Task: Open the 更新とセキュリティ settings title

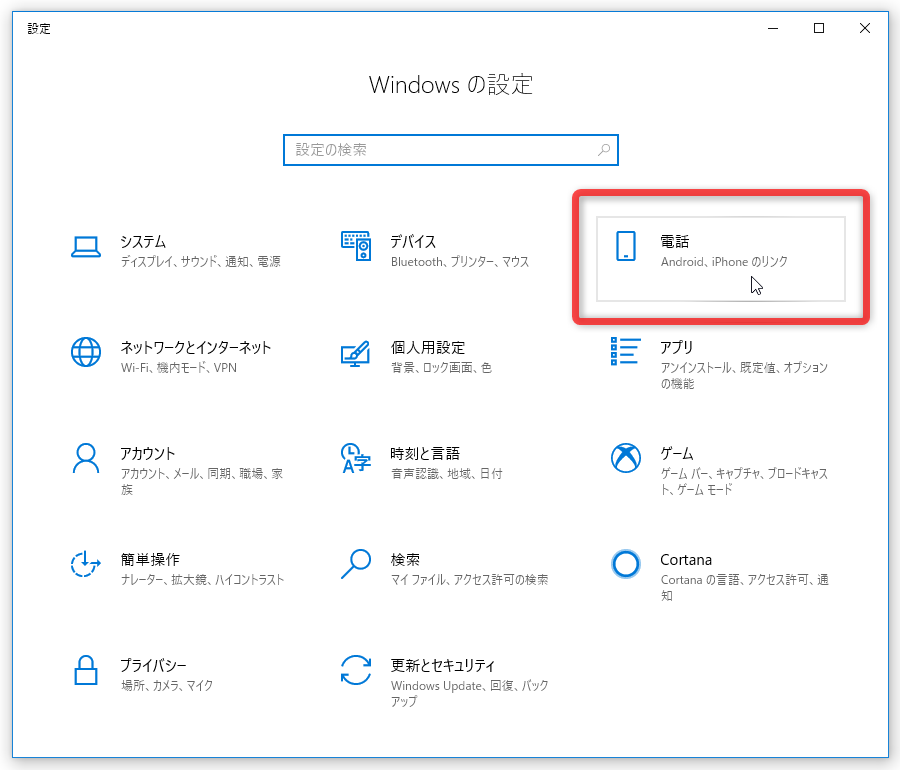Action: (x=443, y=666)
